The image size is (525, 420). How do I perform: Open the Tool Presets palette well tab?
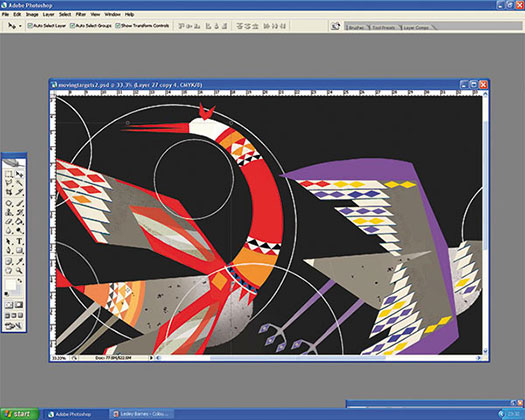tap(384, 27)
